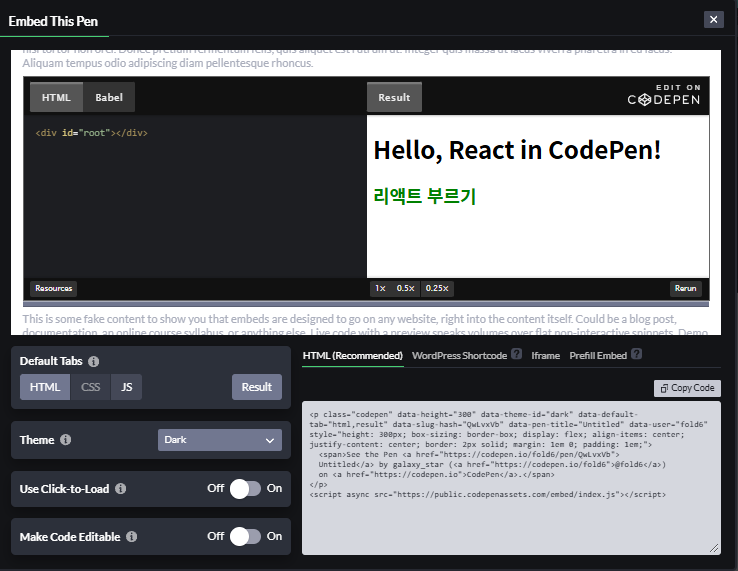
Task: Open Make Code Editable info icon
Action: 132,537
